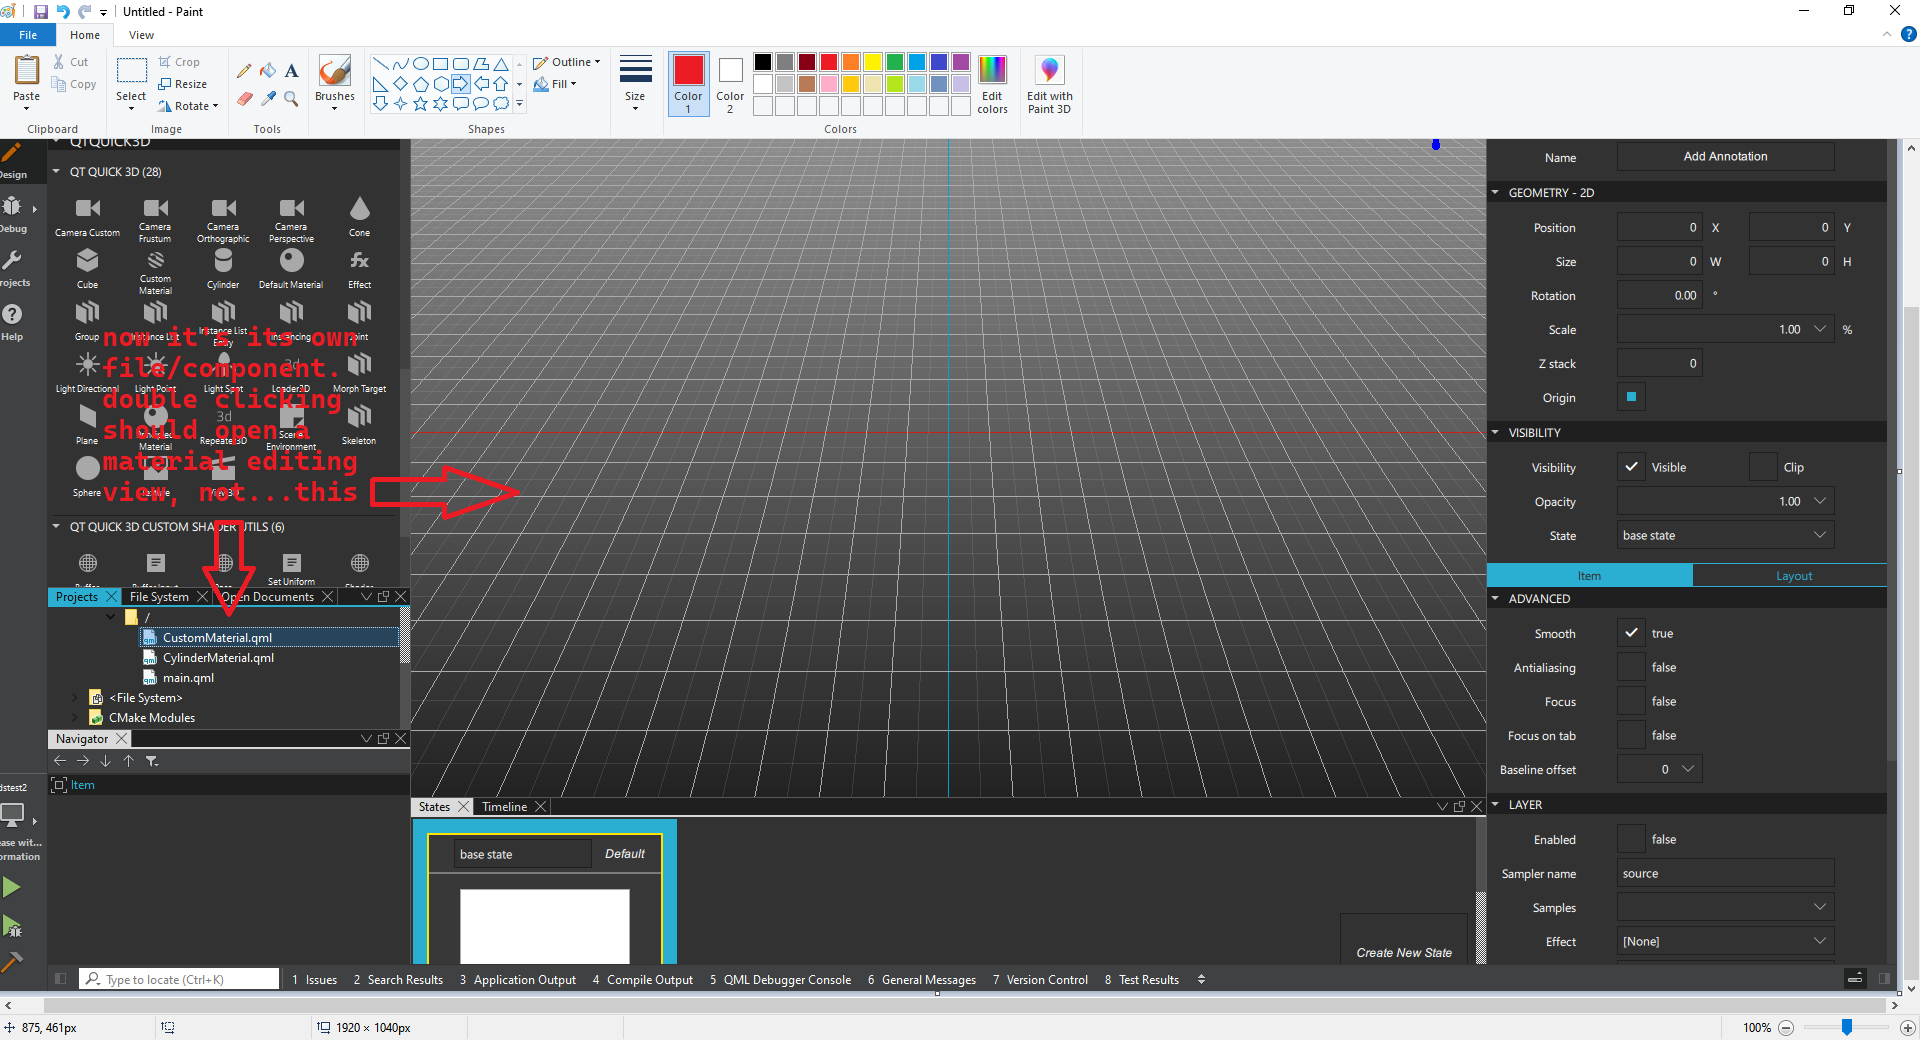Pick the Color picker eyedropper tool

click(268, 98)
